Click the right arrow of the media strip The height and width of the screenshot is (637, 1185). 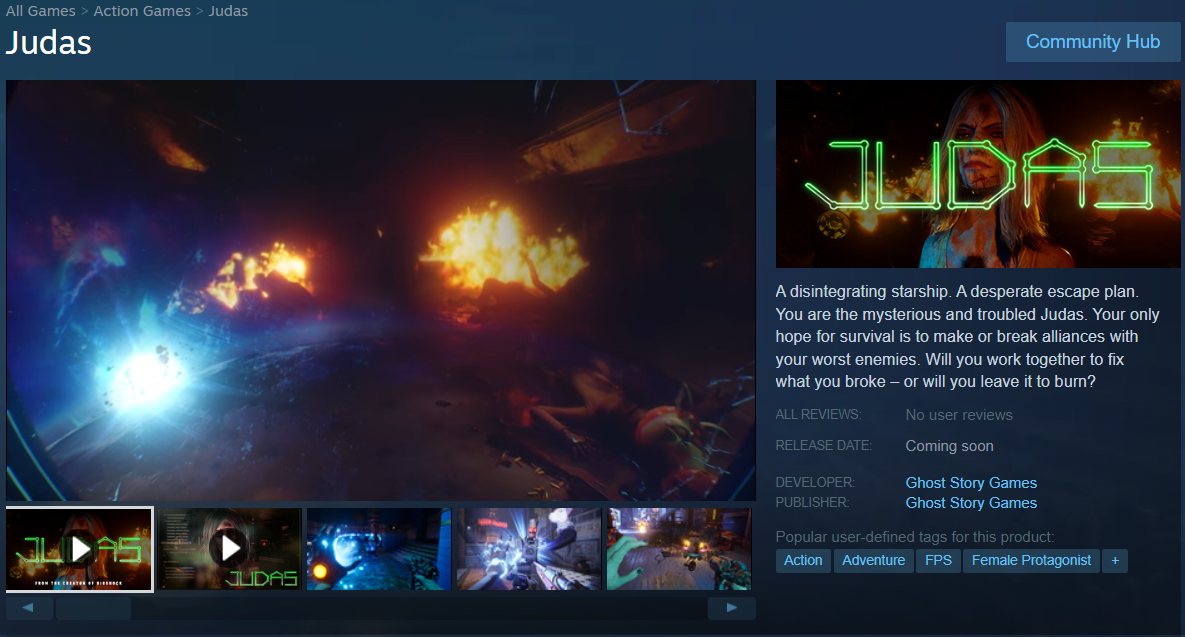[732, 608]
